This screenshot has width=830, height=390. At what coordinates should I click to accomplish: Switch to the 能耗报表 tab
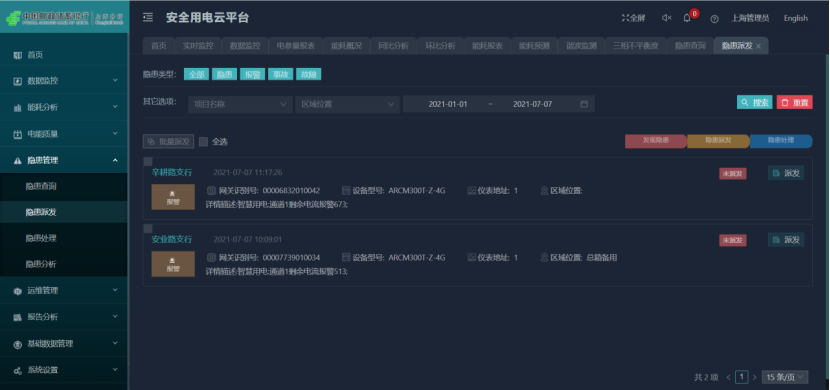(487, 46)
